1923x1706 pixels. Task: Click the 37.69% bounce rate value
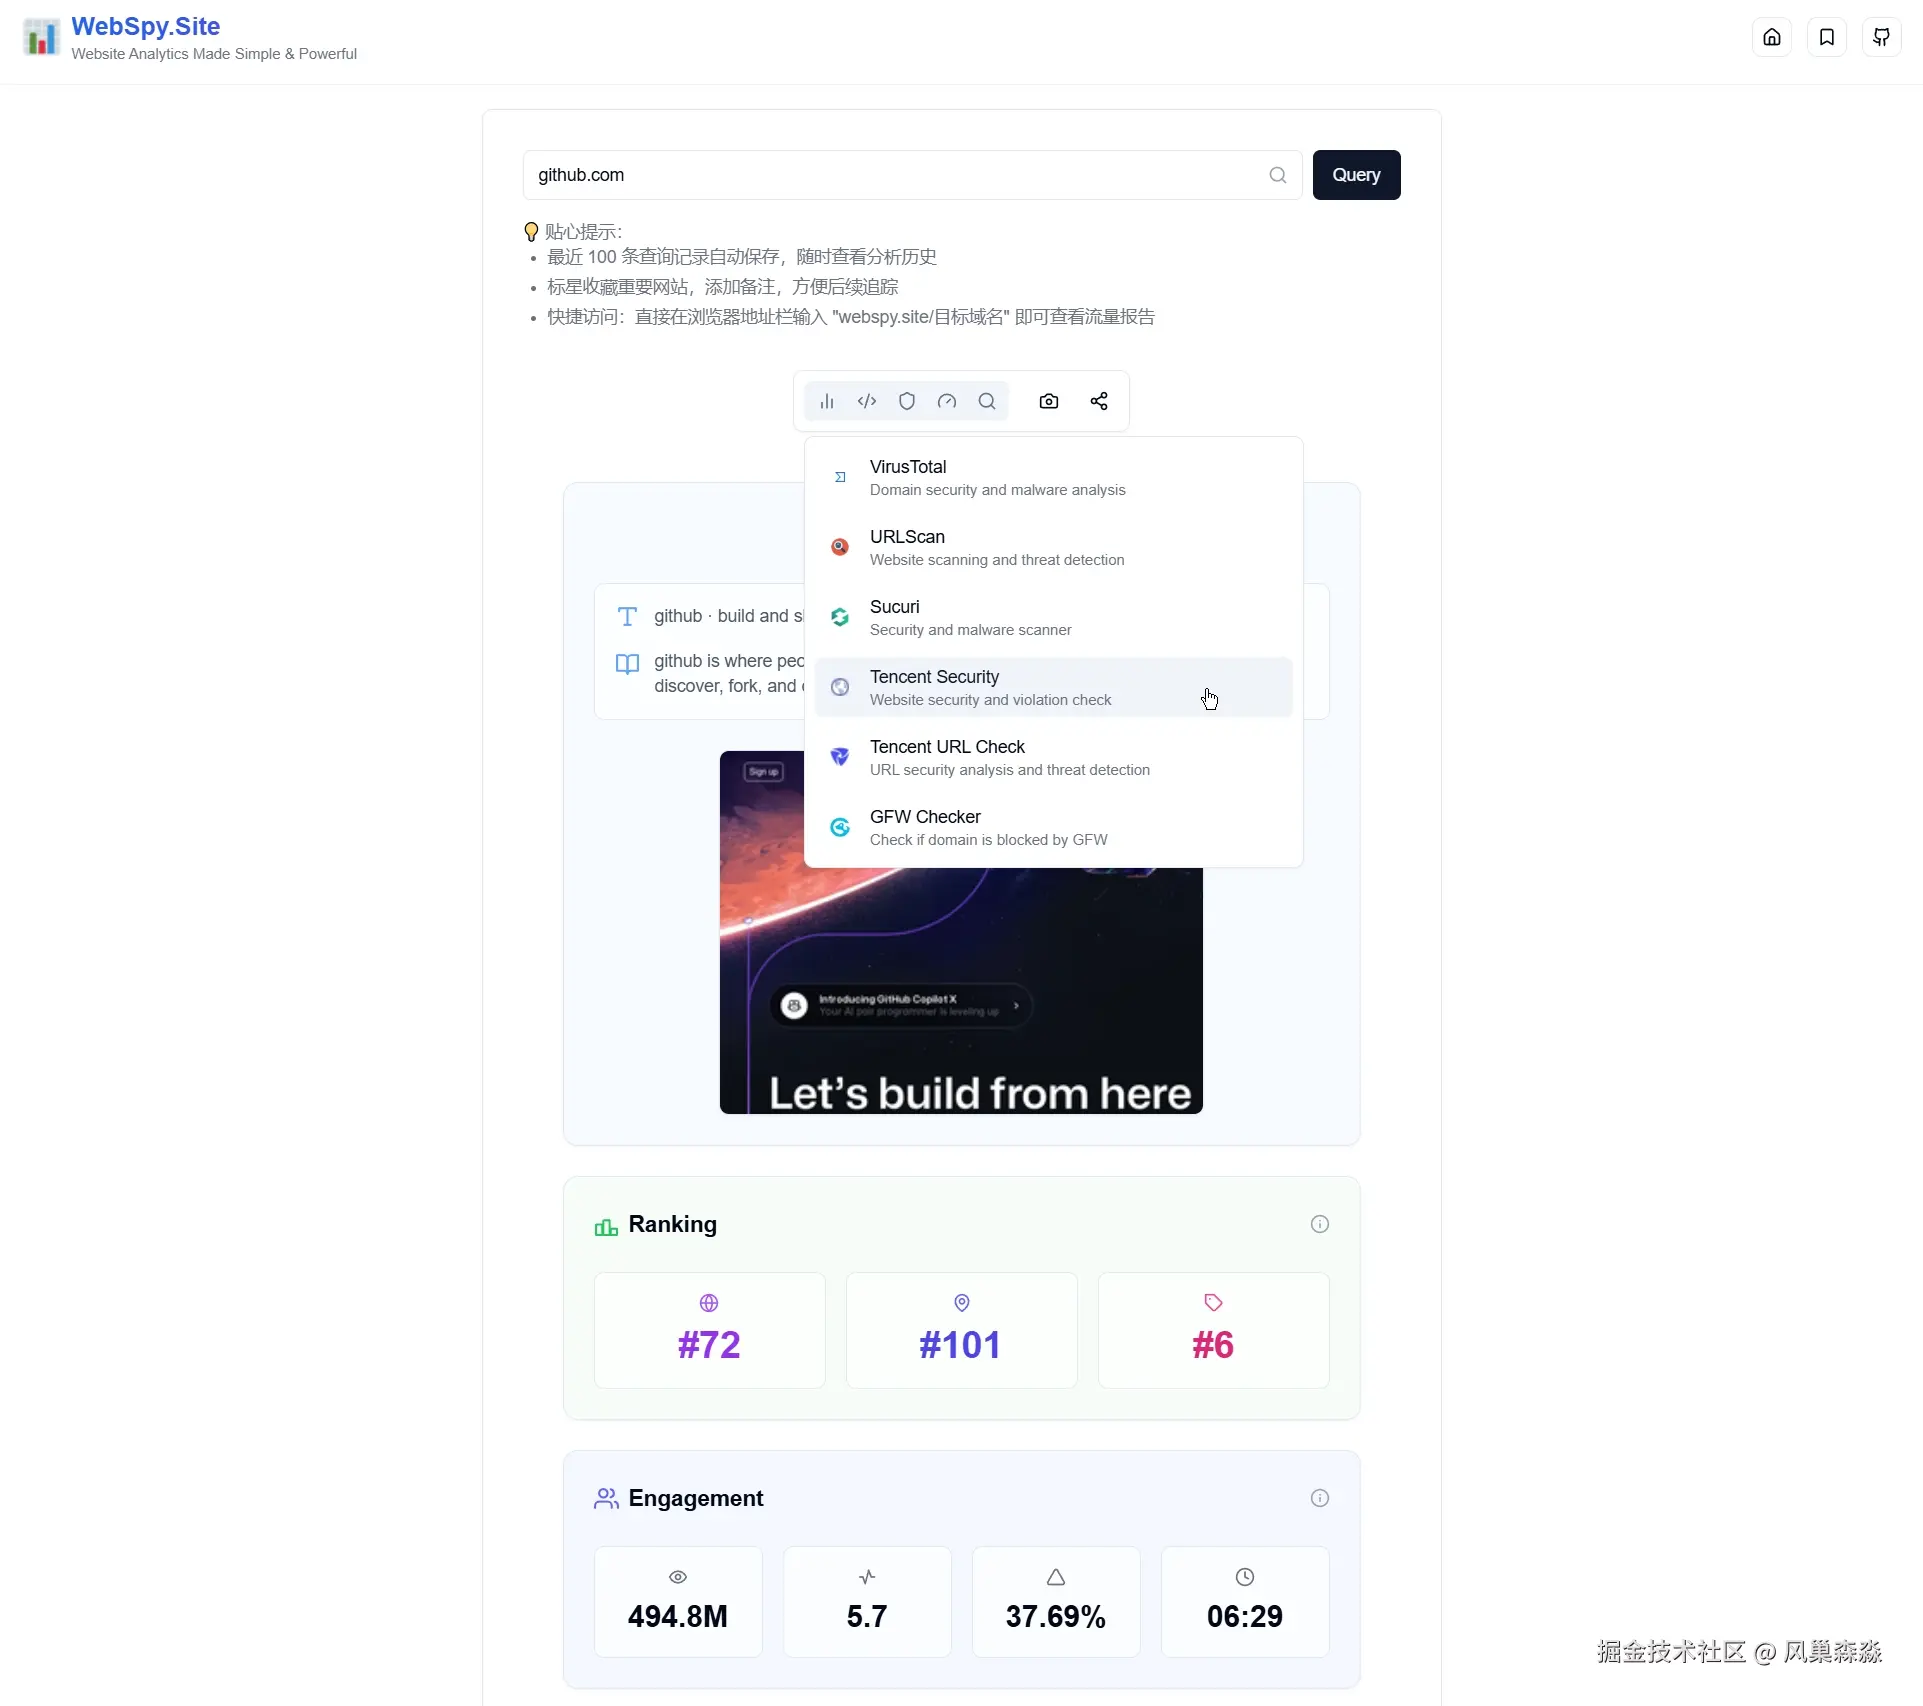(x=1056, y=1617)
